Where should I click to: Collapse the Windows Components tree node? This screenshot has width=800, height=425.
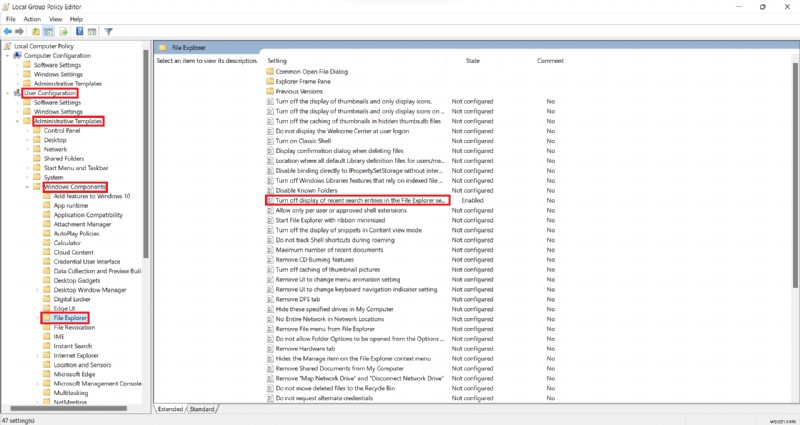(28, 187)
